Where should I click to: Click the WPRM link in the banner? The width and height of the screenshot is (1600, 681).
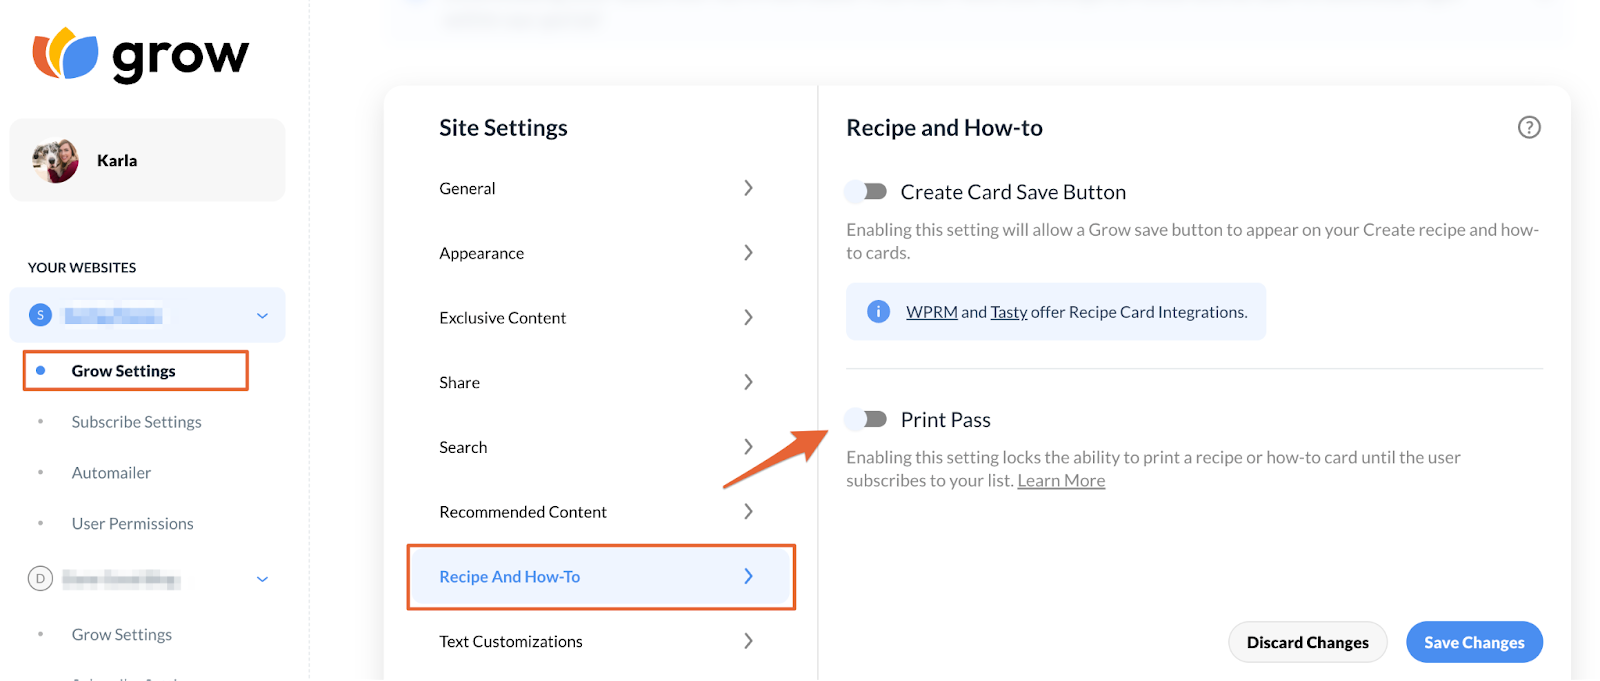click(x=931, y=311)
